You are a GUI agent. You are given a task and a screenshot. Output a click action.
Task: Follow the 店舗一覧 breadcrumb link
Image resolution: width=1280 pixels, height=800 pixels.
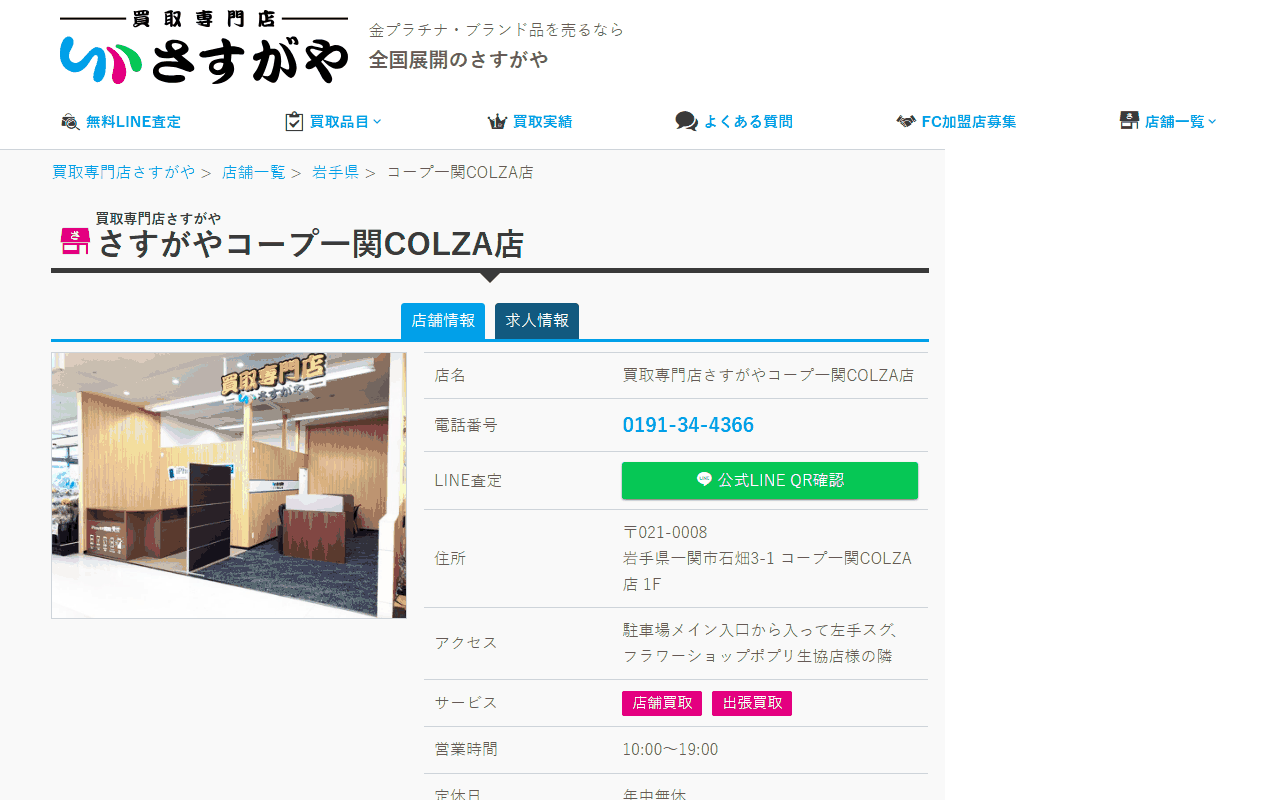[x=254, y=172]
